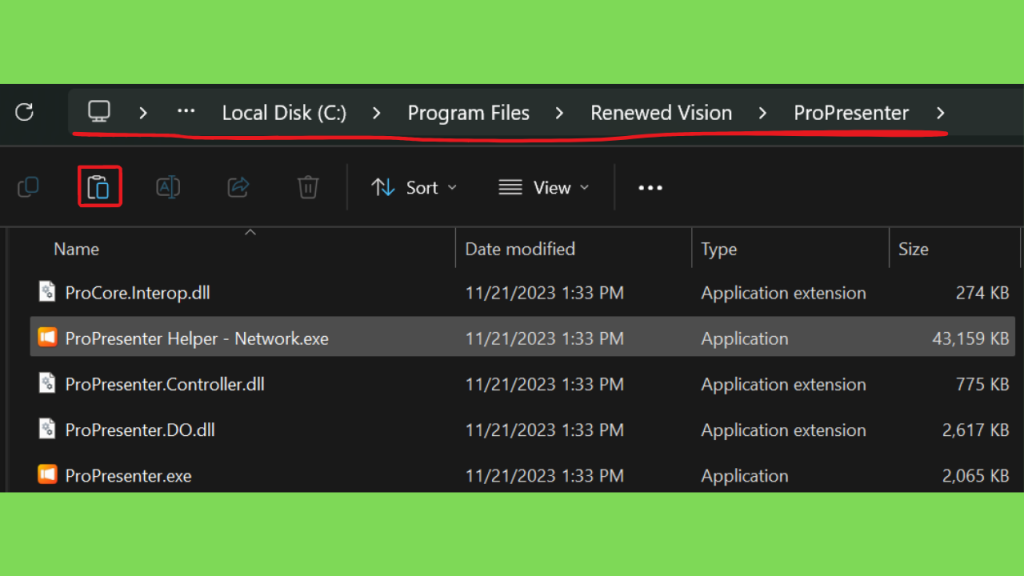
Task: Expand chevron after ProPresenter breadcrumb
Action: click(940, 113)
